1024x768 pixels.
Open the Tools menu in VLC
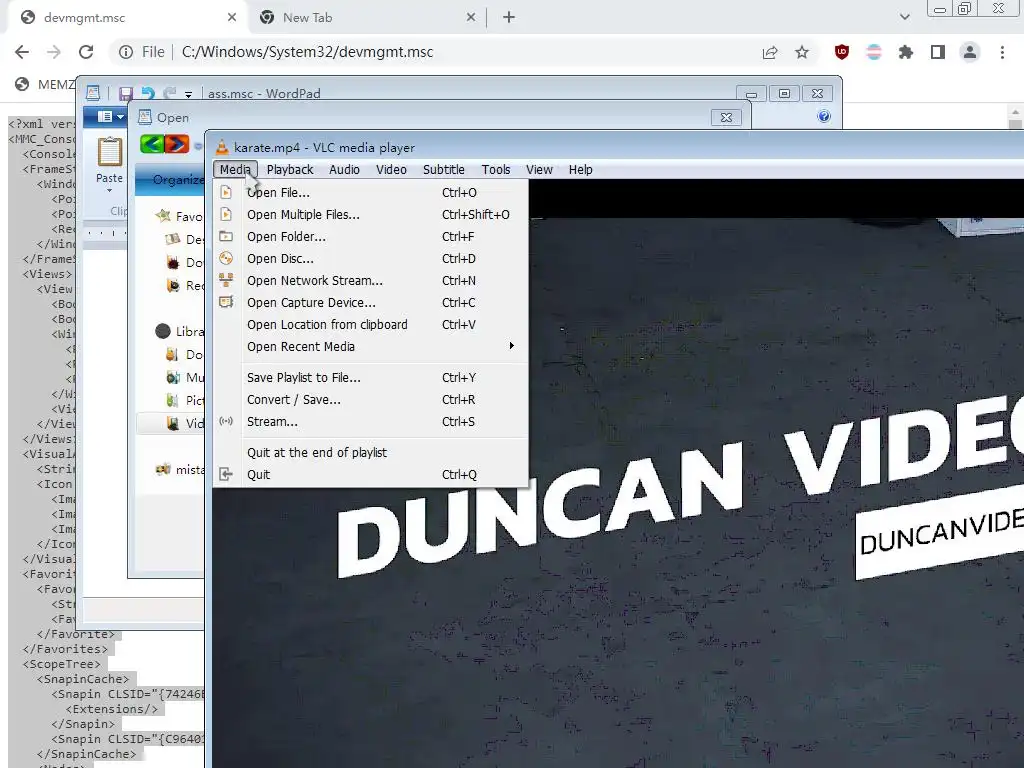tap(496, 169)
